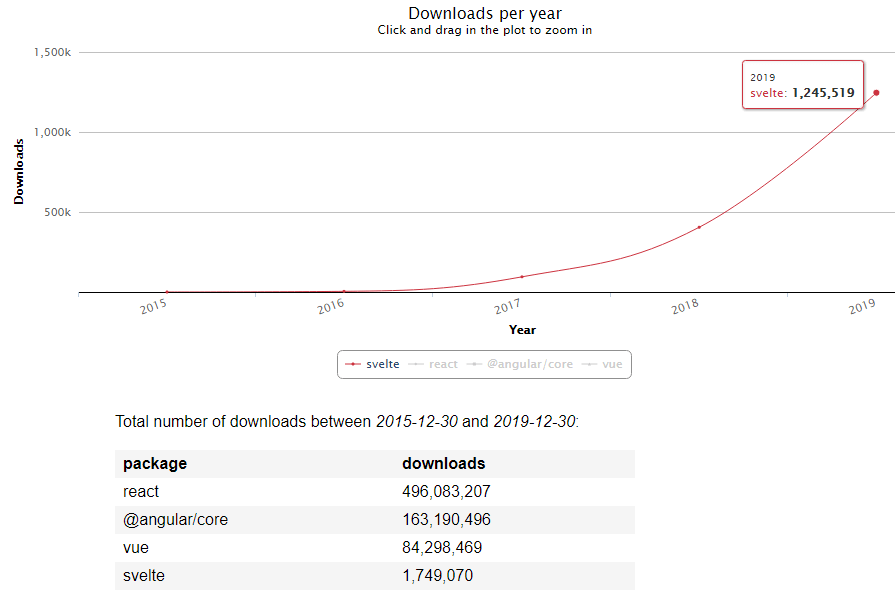Click the 'package' column header

point(155,464)
